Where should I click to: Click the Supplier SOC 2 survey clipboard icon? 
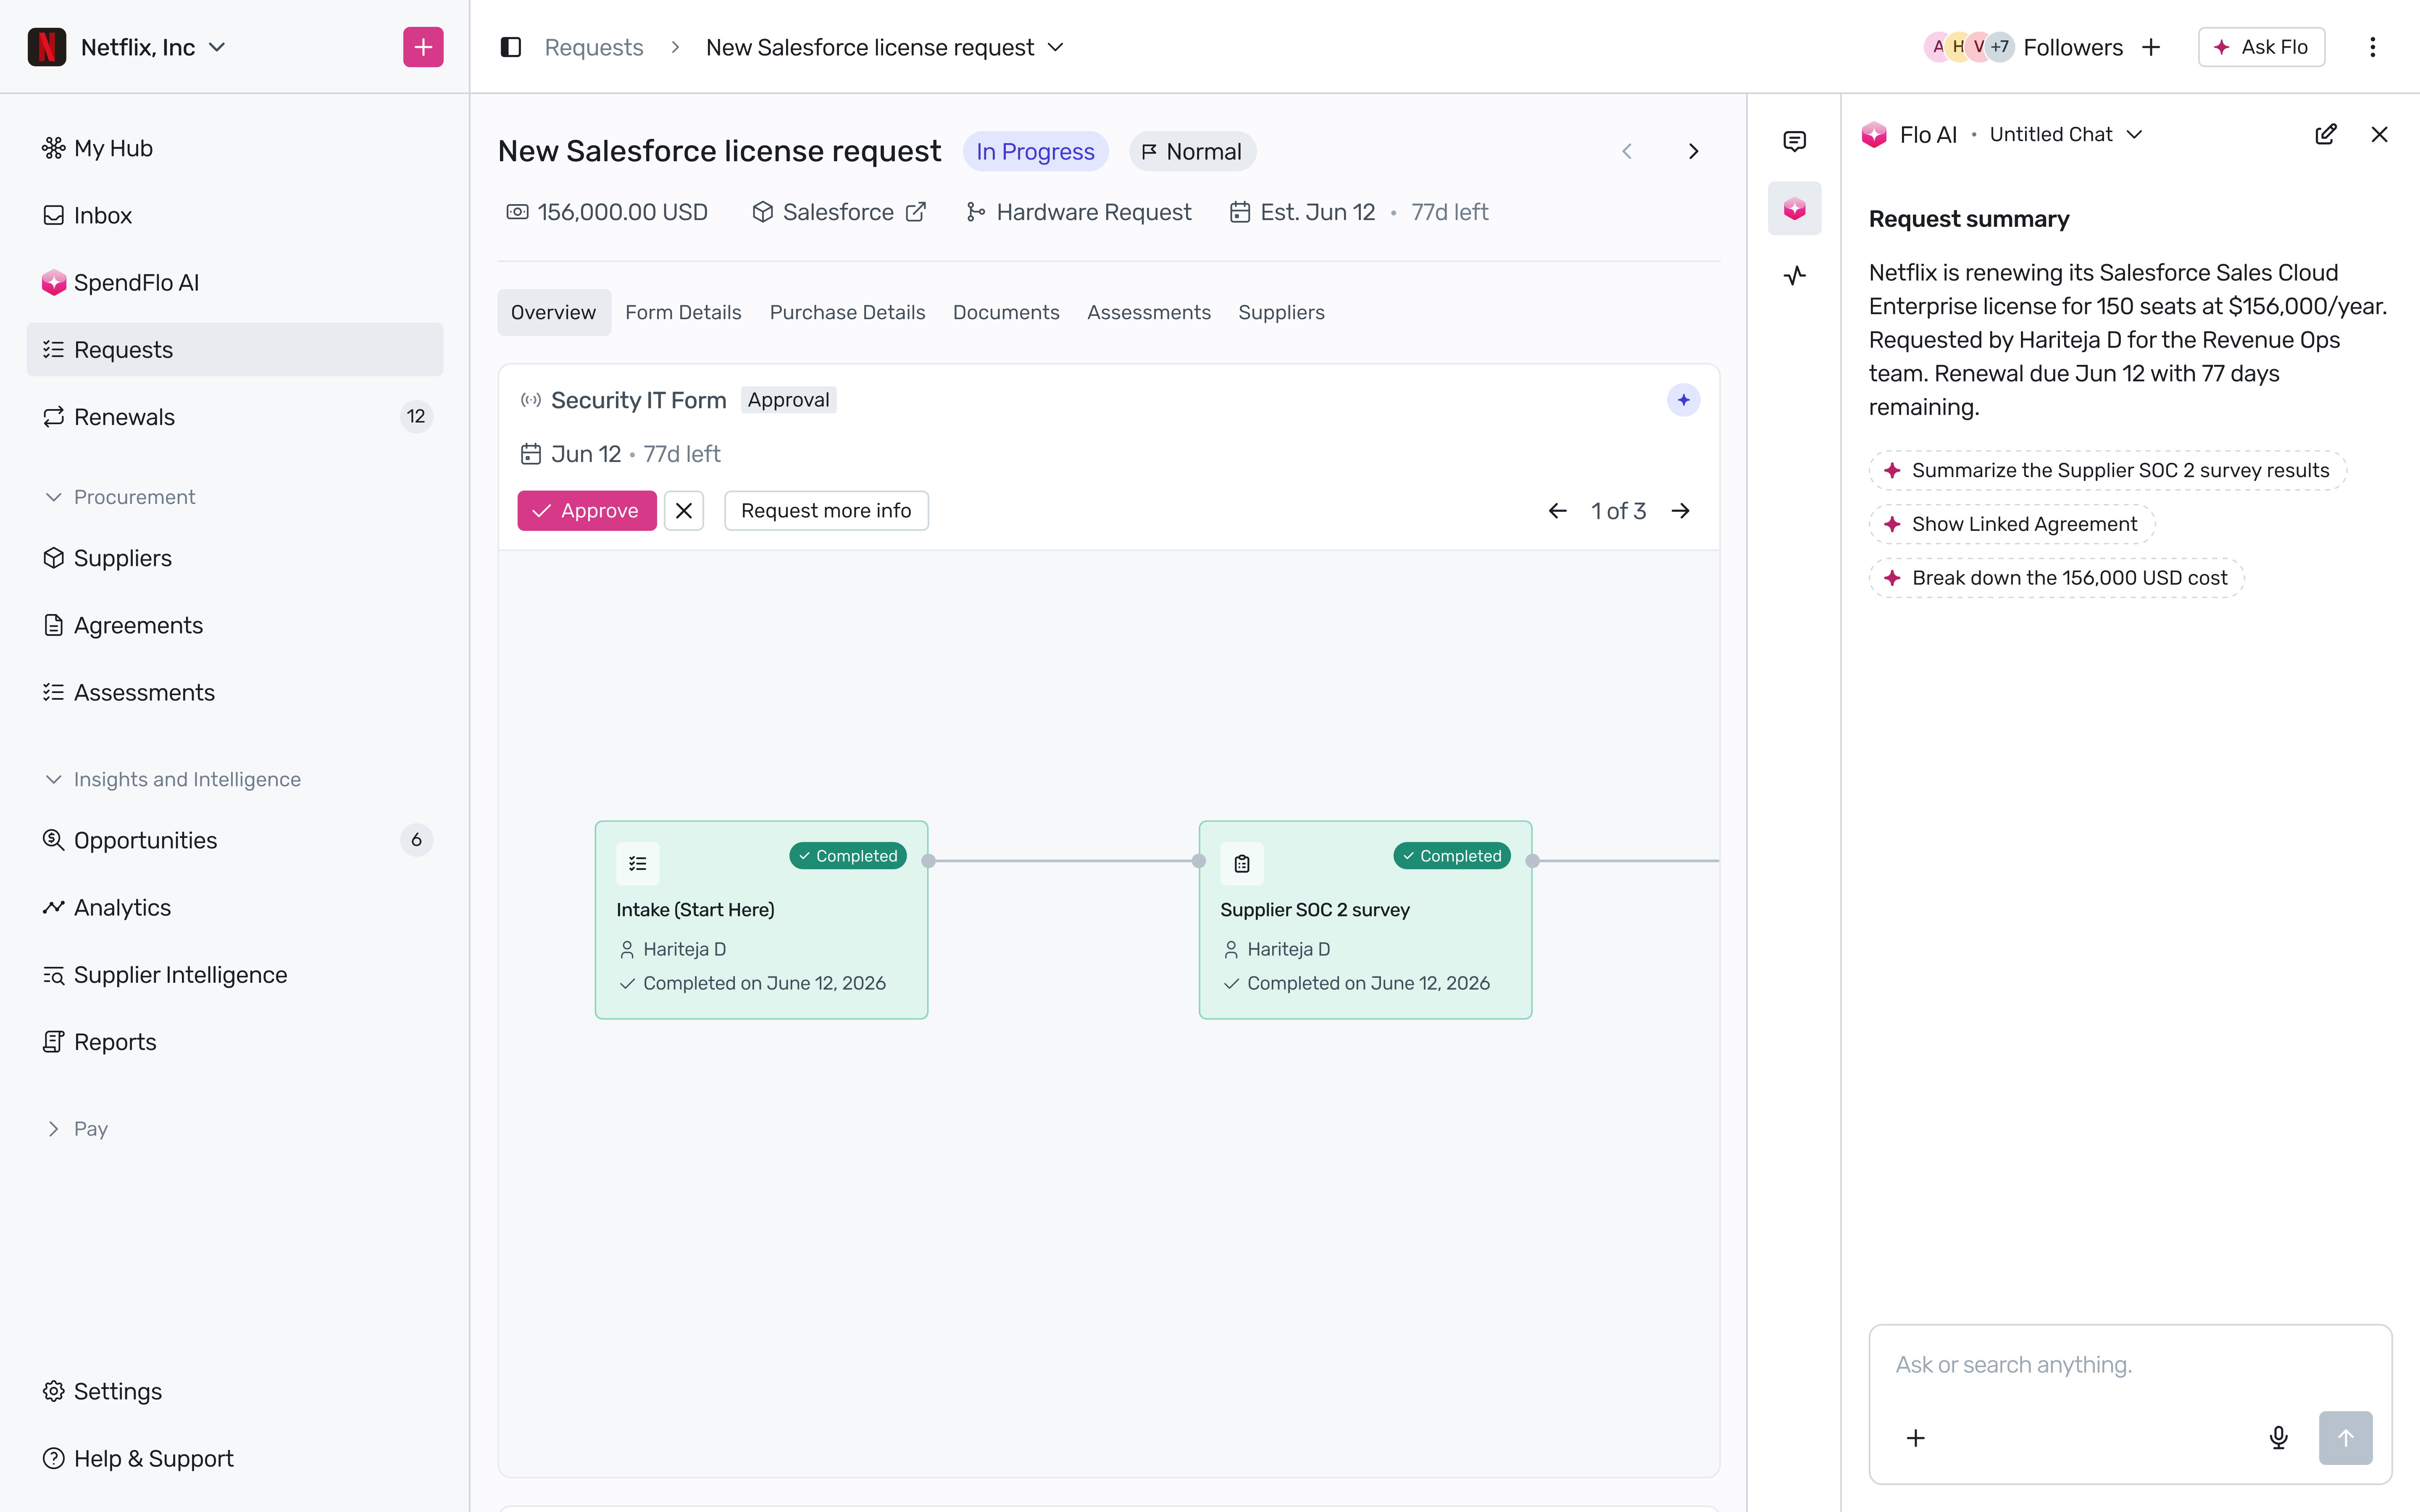(x=1242, y=864)
